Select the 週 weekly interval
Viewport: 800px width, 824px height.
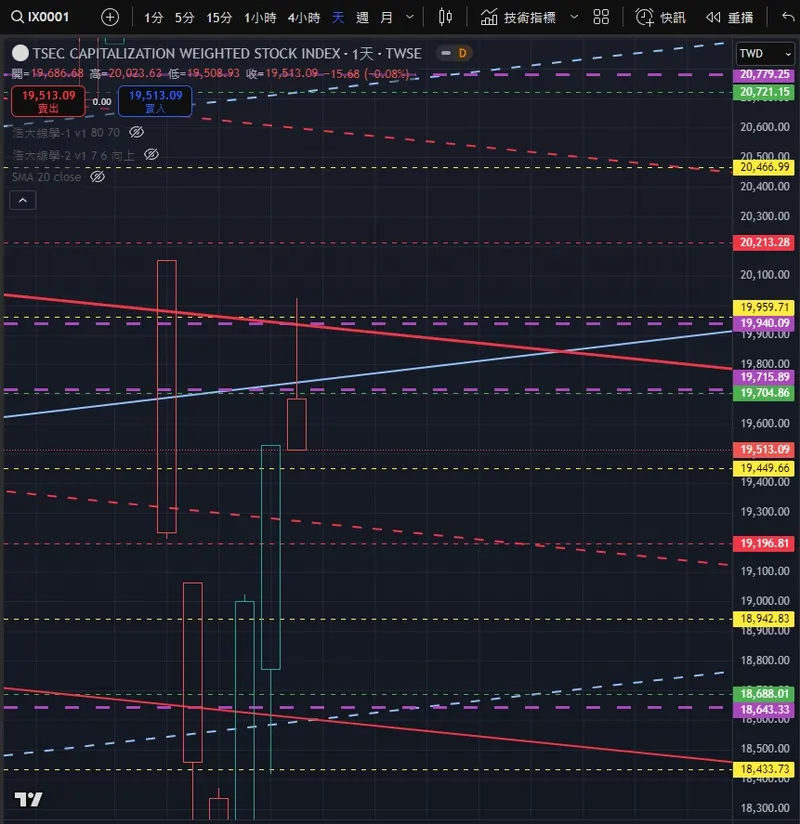pos(362,18)
